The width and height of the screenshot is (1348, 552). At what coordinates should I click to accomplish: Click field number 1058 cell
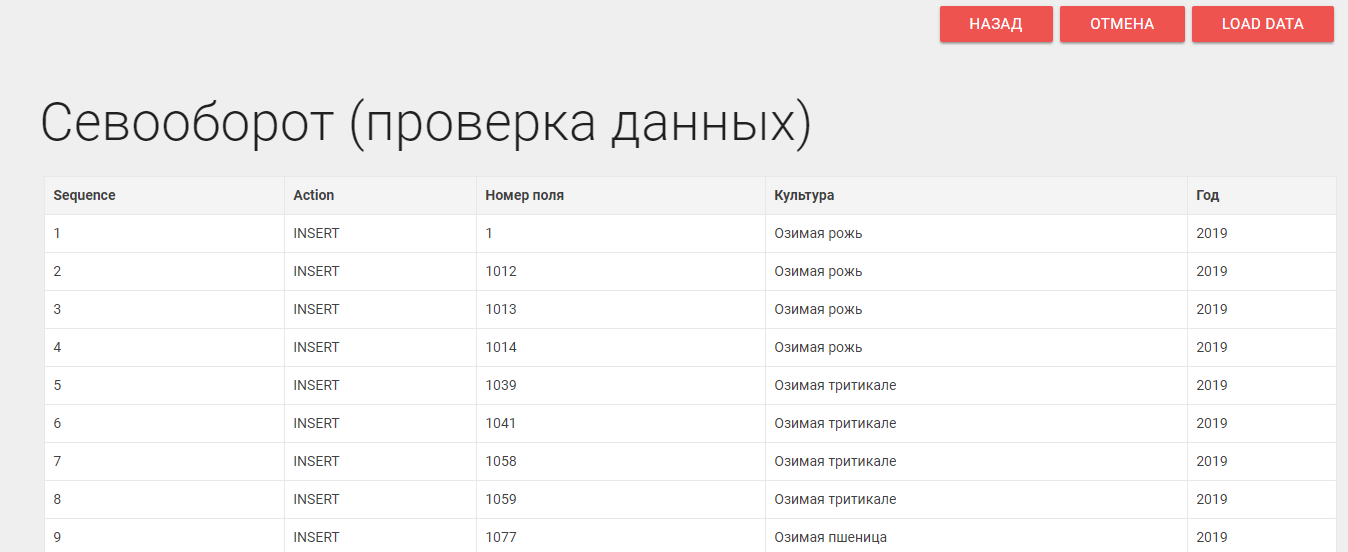point(501,461)
